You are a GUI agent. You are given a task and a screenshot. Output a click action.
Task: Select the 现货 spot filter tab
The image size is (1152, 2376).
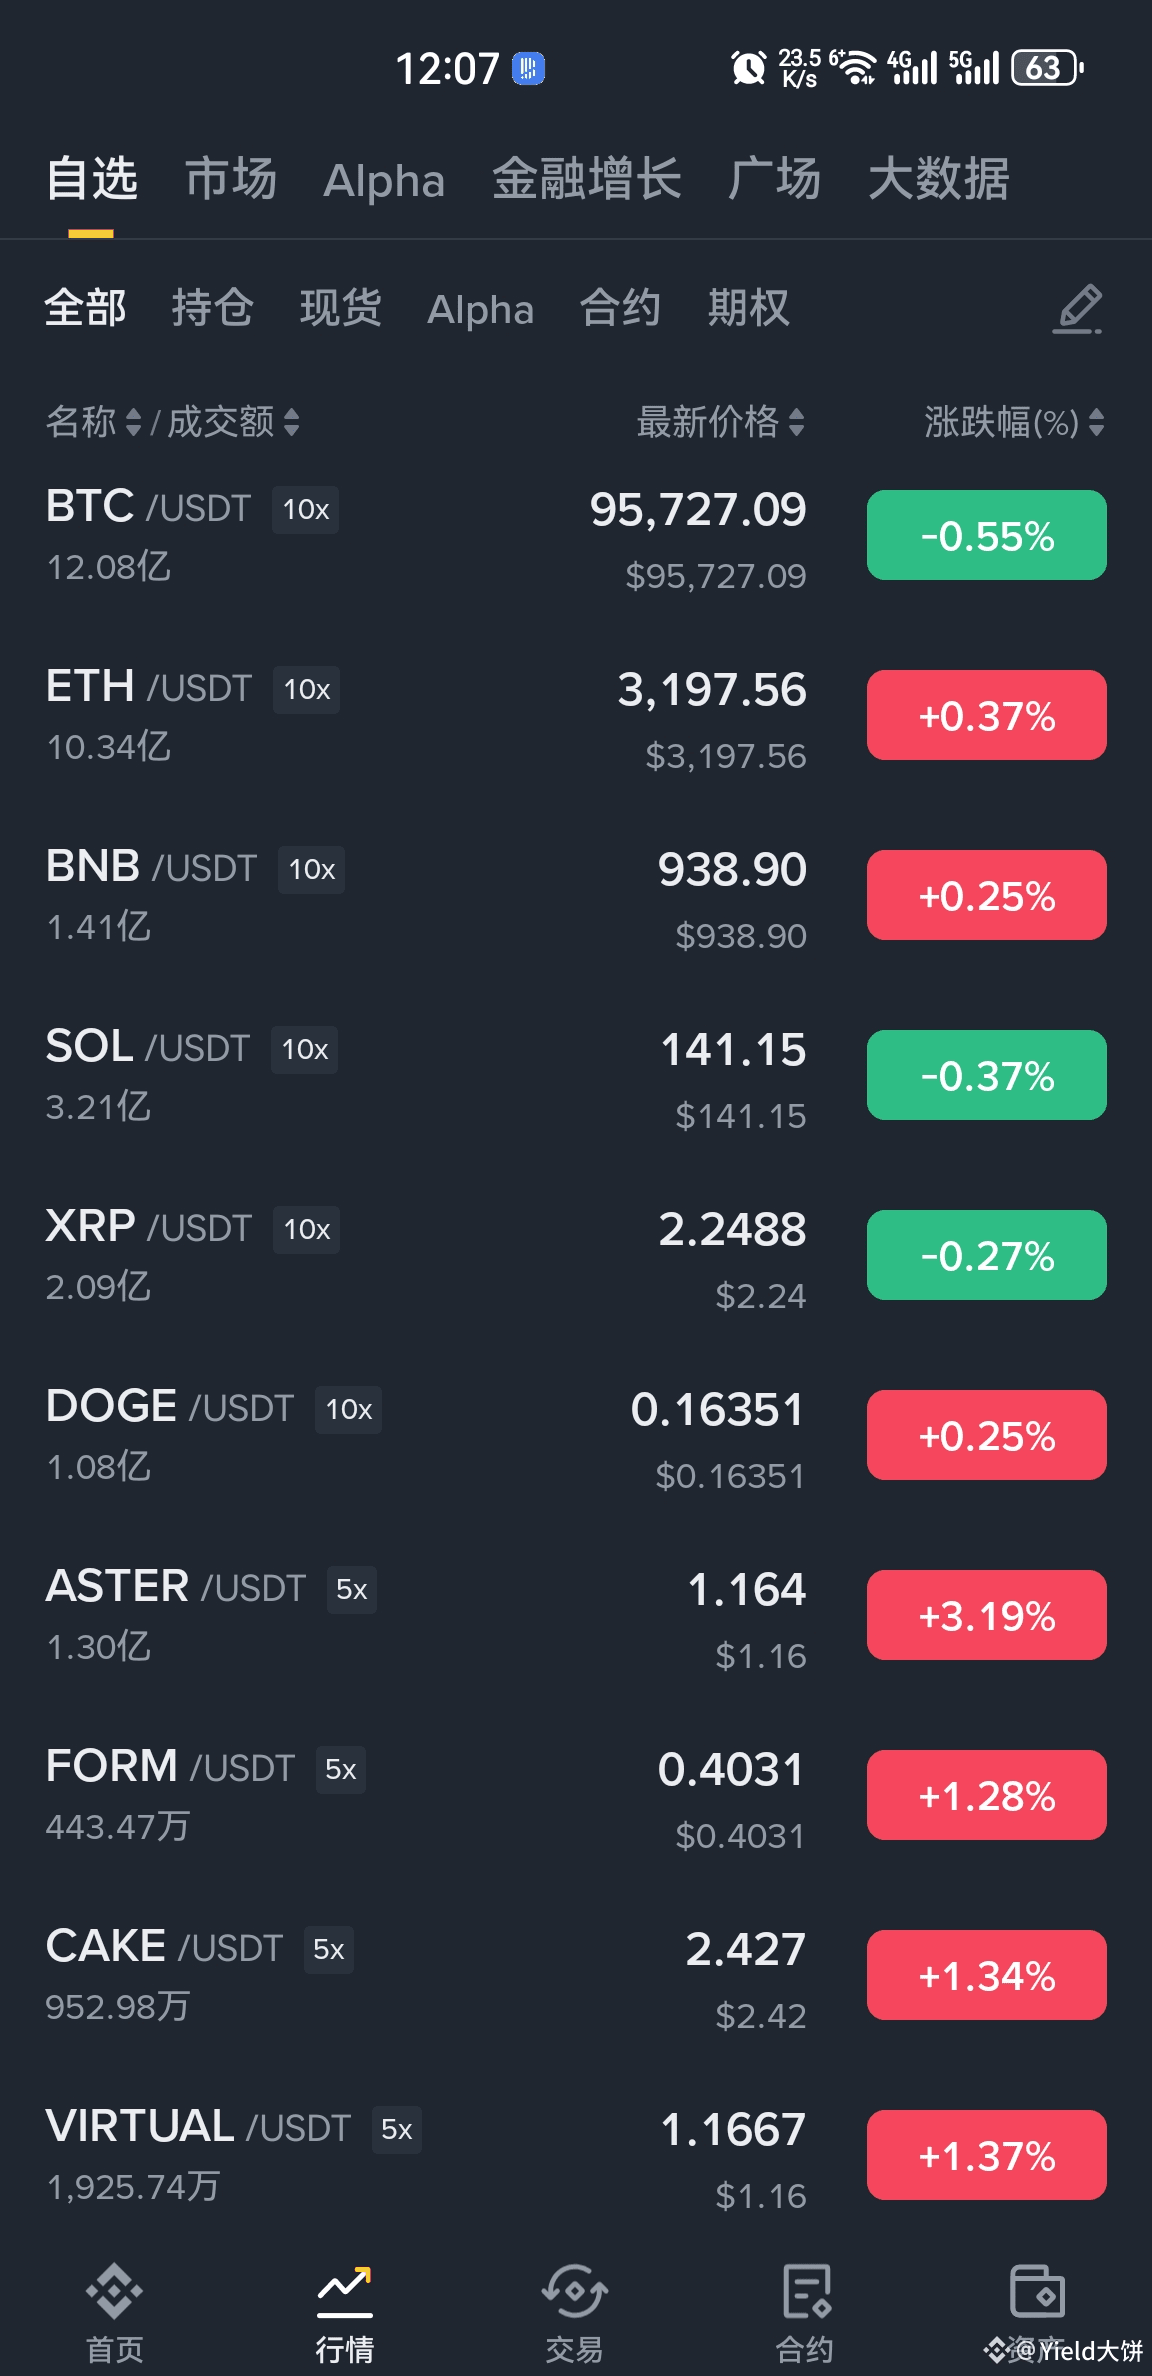(340, 308)
